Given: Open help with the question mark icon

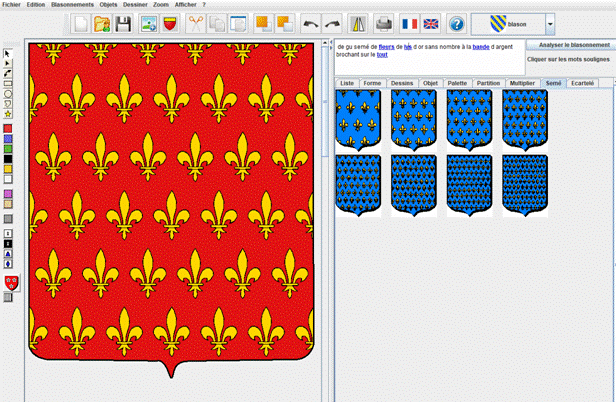Looking at the screenshot, I should click(x=457, y=23).
